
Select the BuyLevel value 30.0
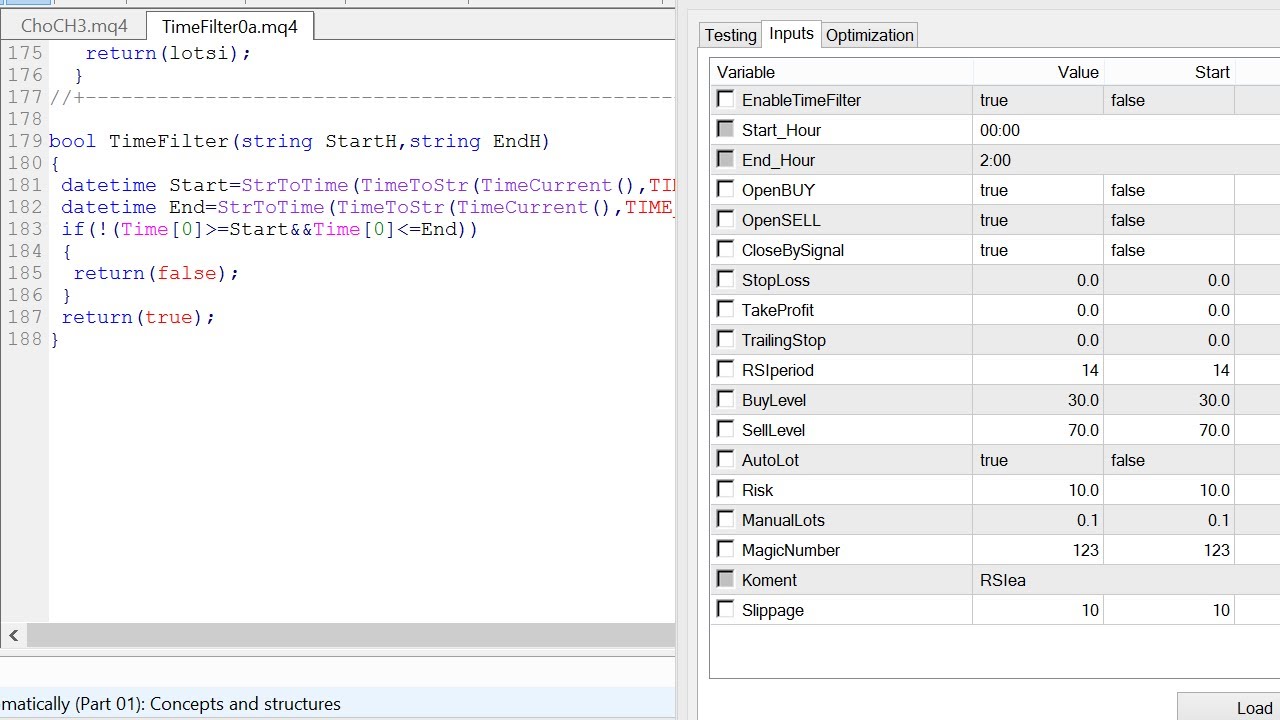click(1038, 400)
